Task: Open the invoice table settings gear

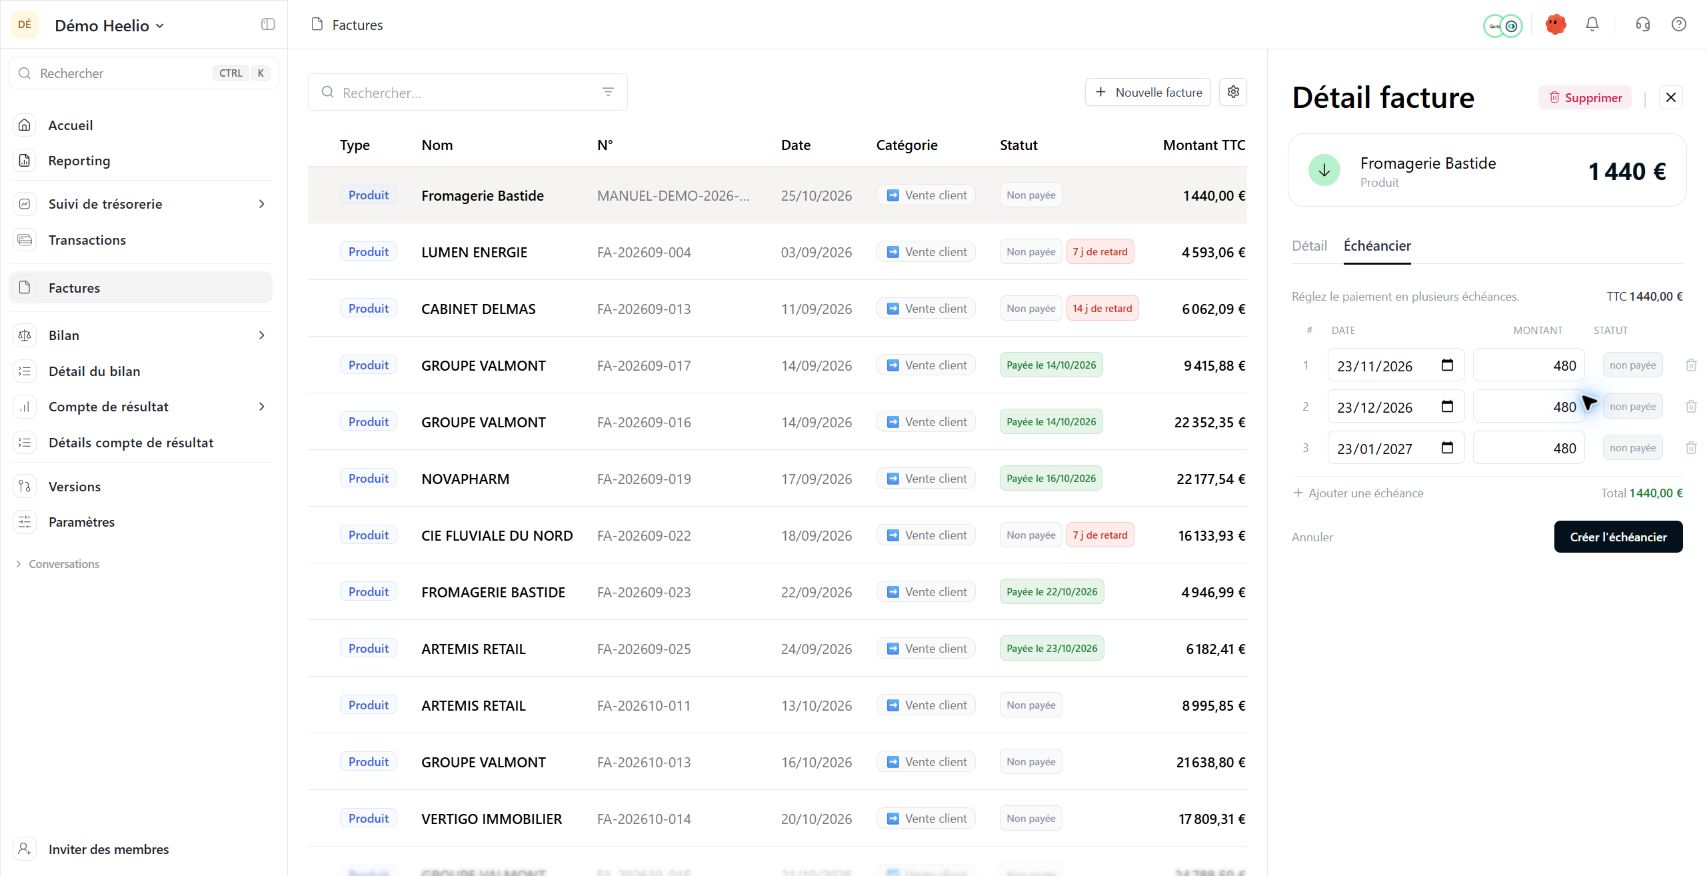Action: coord(1233,92)
